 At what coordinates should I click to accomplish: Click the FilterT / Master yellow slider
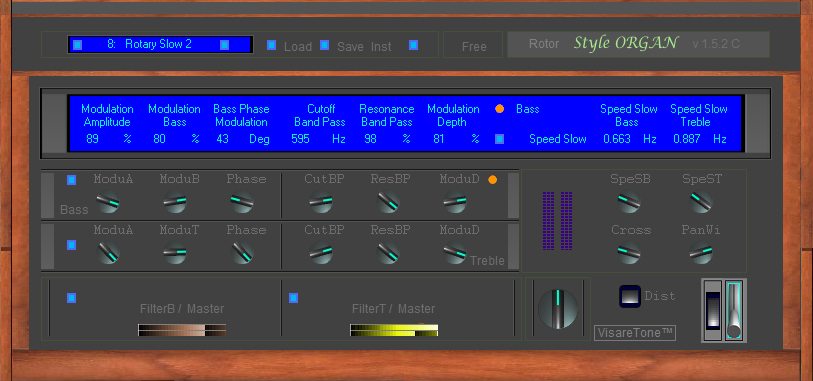tap(394, 330)
